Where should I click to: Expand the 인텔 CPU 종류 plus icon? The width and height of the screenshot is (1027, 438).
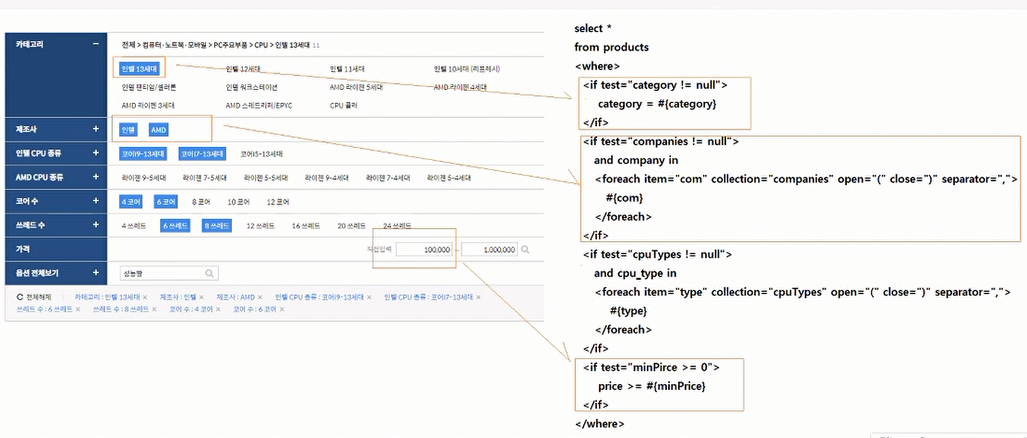pos(96,153)
